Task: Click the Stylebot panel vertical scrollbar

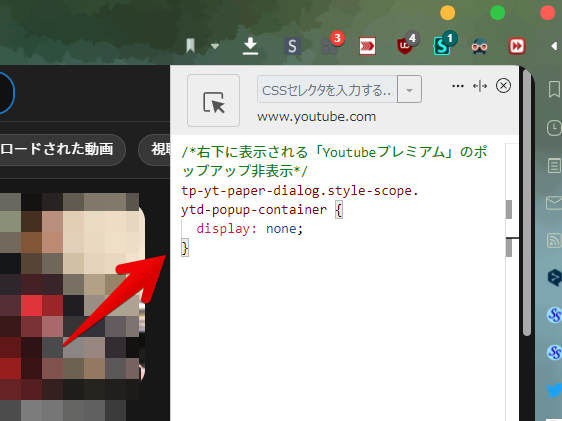Action: tap(527, 202)
